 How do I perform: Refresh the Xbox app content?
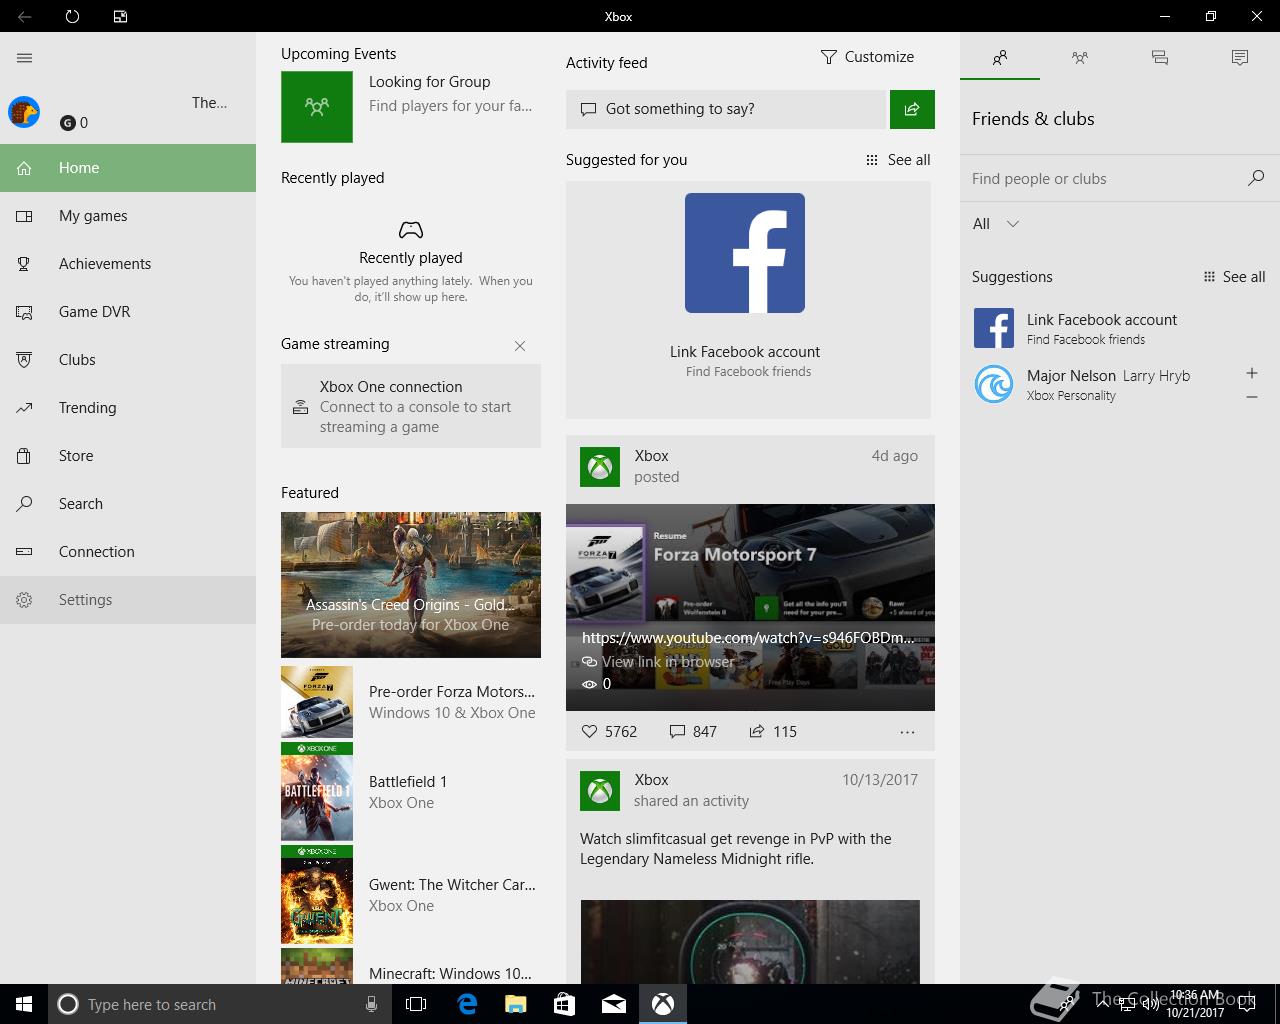(72, 16)
